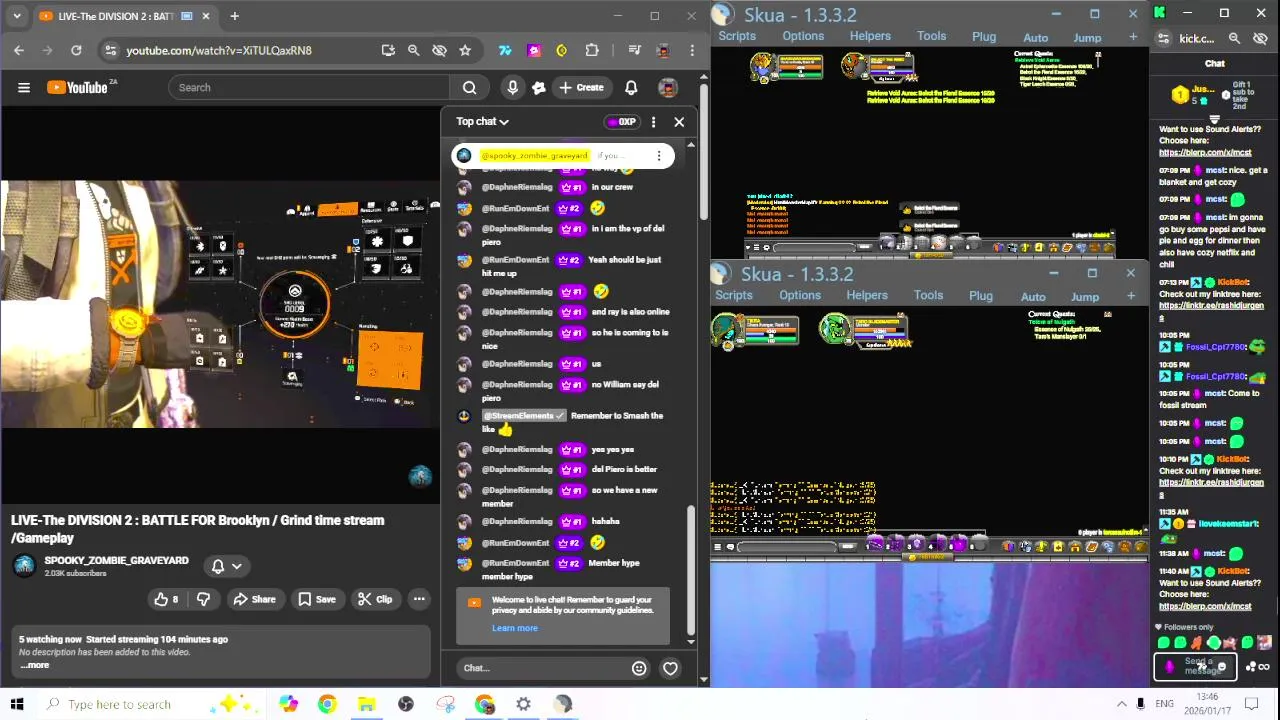Click the live chat scrollbar

point(690,572)
